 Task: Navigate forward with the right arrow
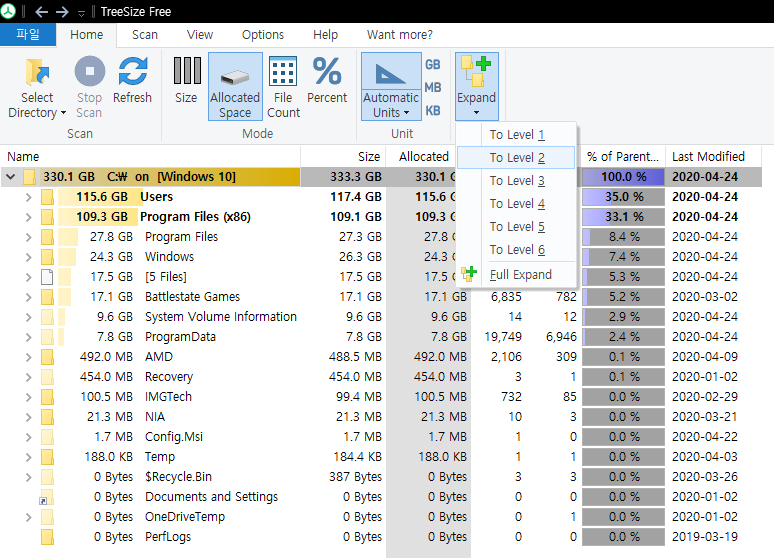point(62,12)
